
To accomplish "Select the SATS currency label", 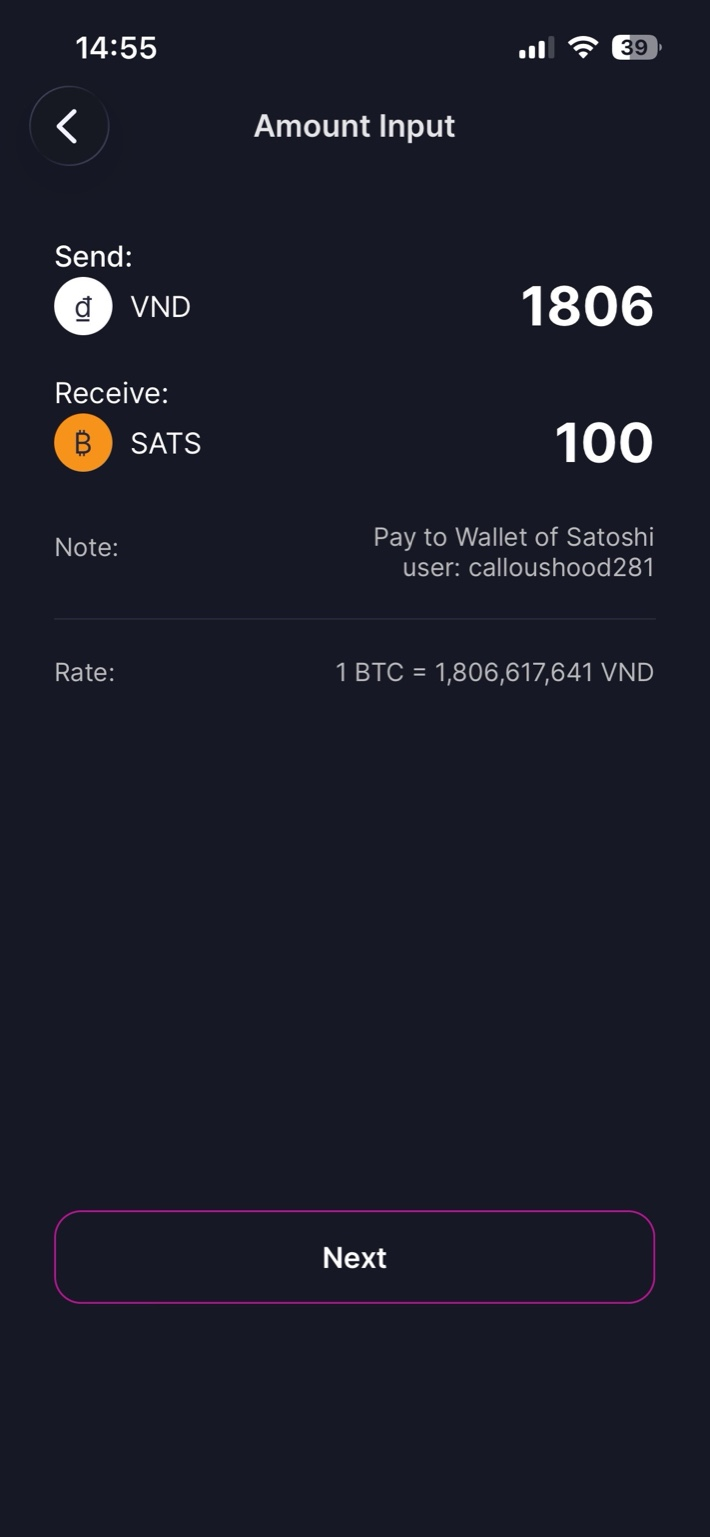I will click(166, 444).
